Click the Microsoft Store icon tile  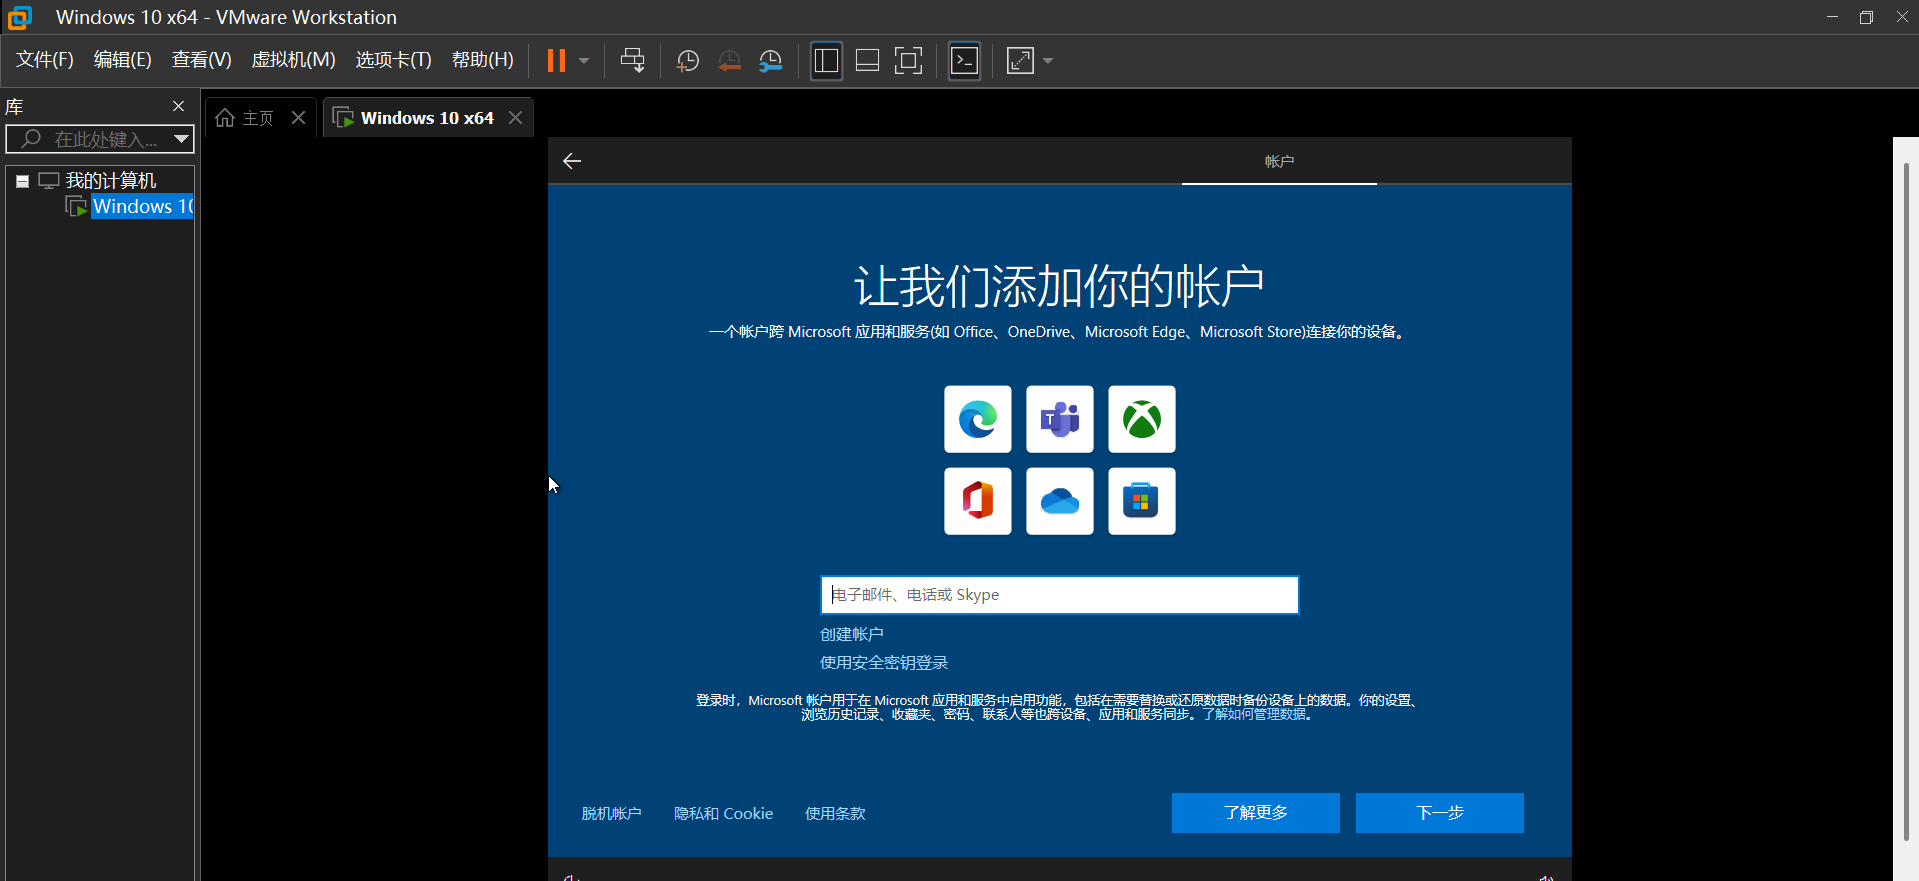1142,501
